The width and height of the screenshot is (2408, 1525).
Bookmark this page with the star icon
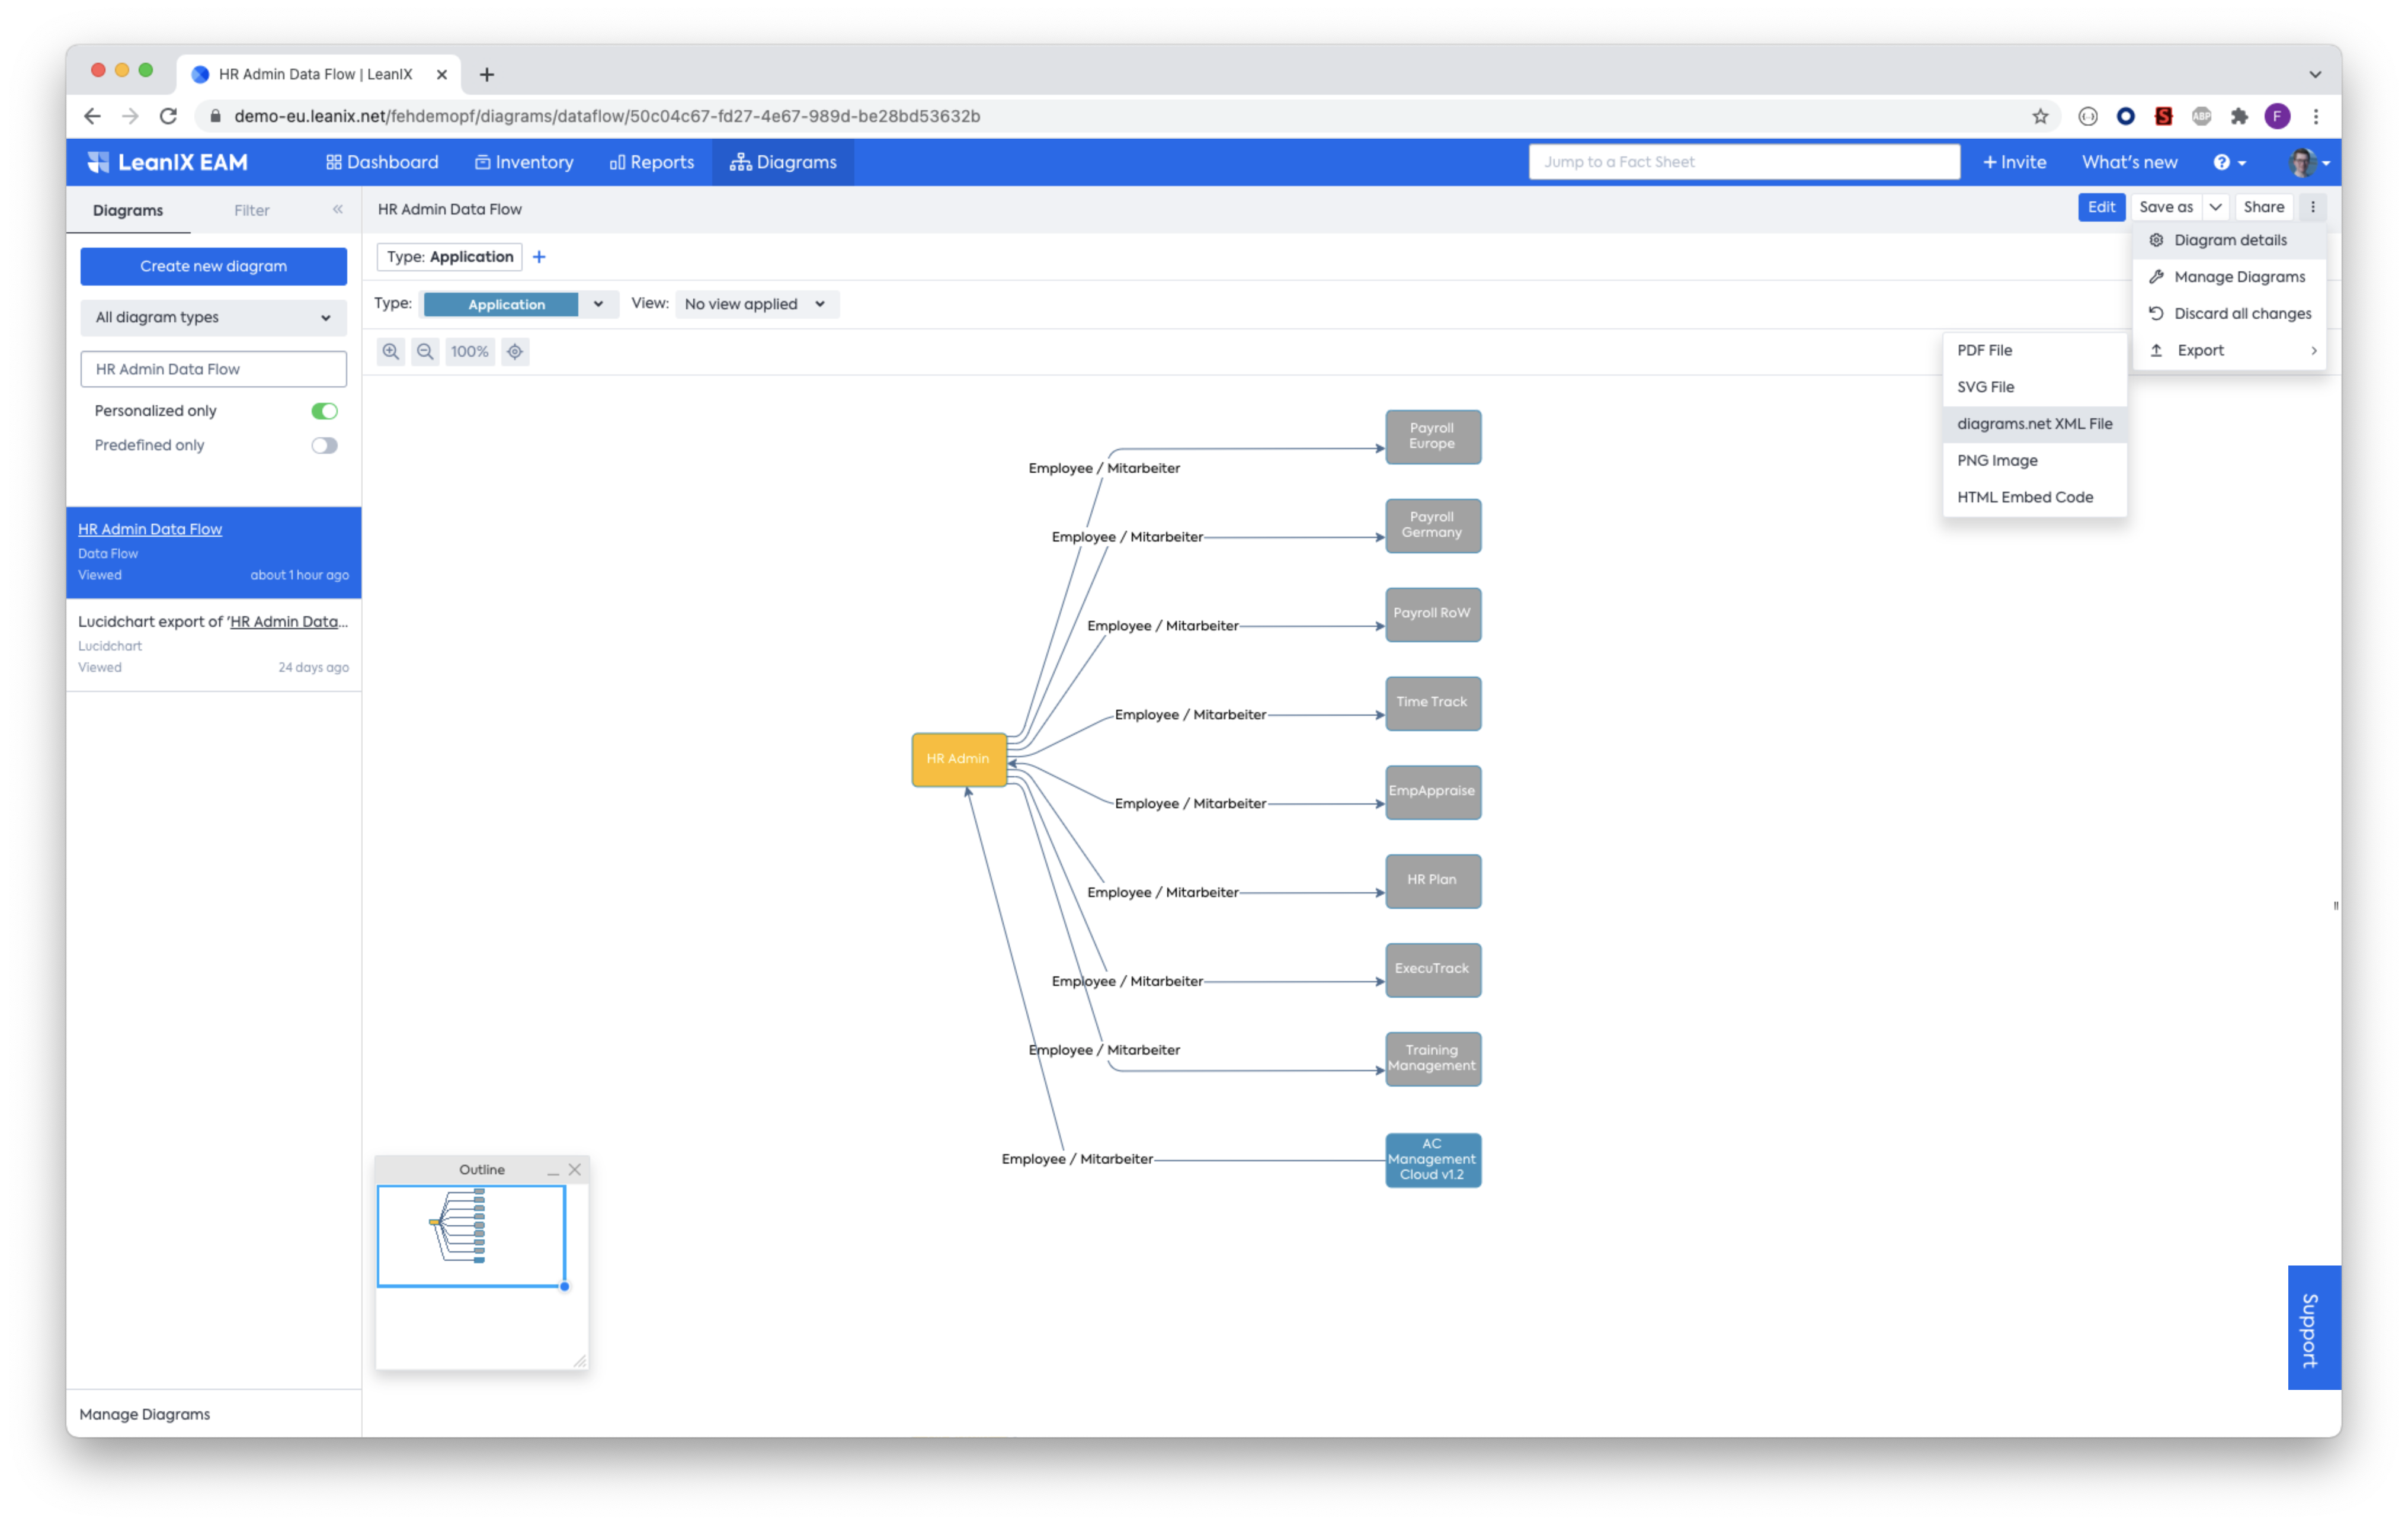coord(2040,116)
